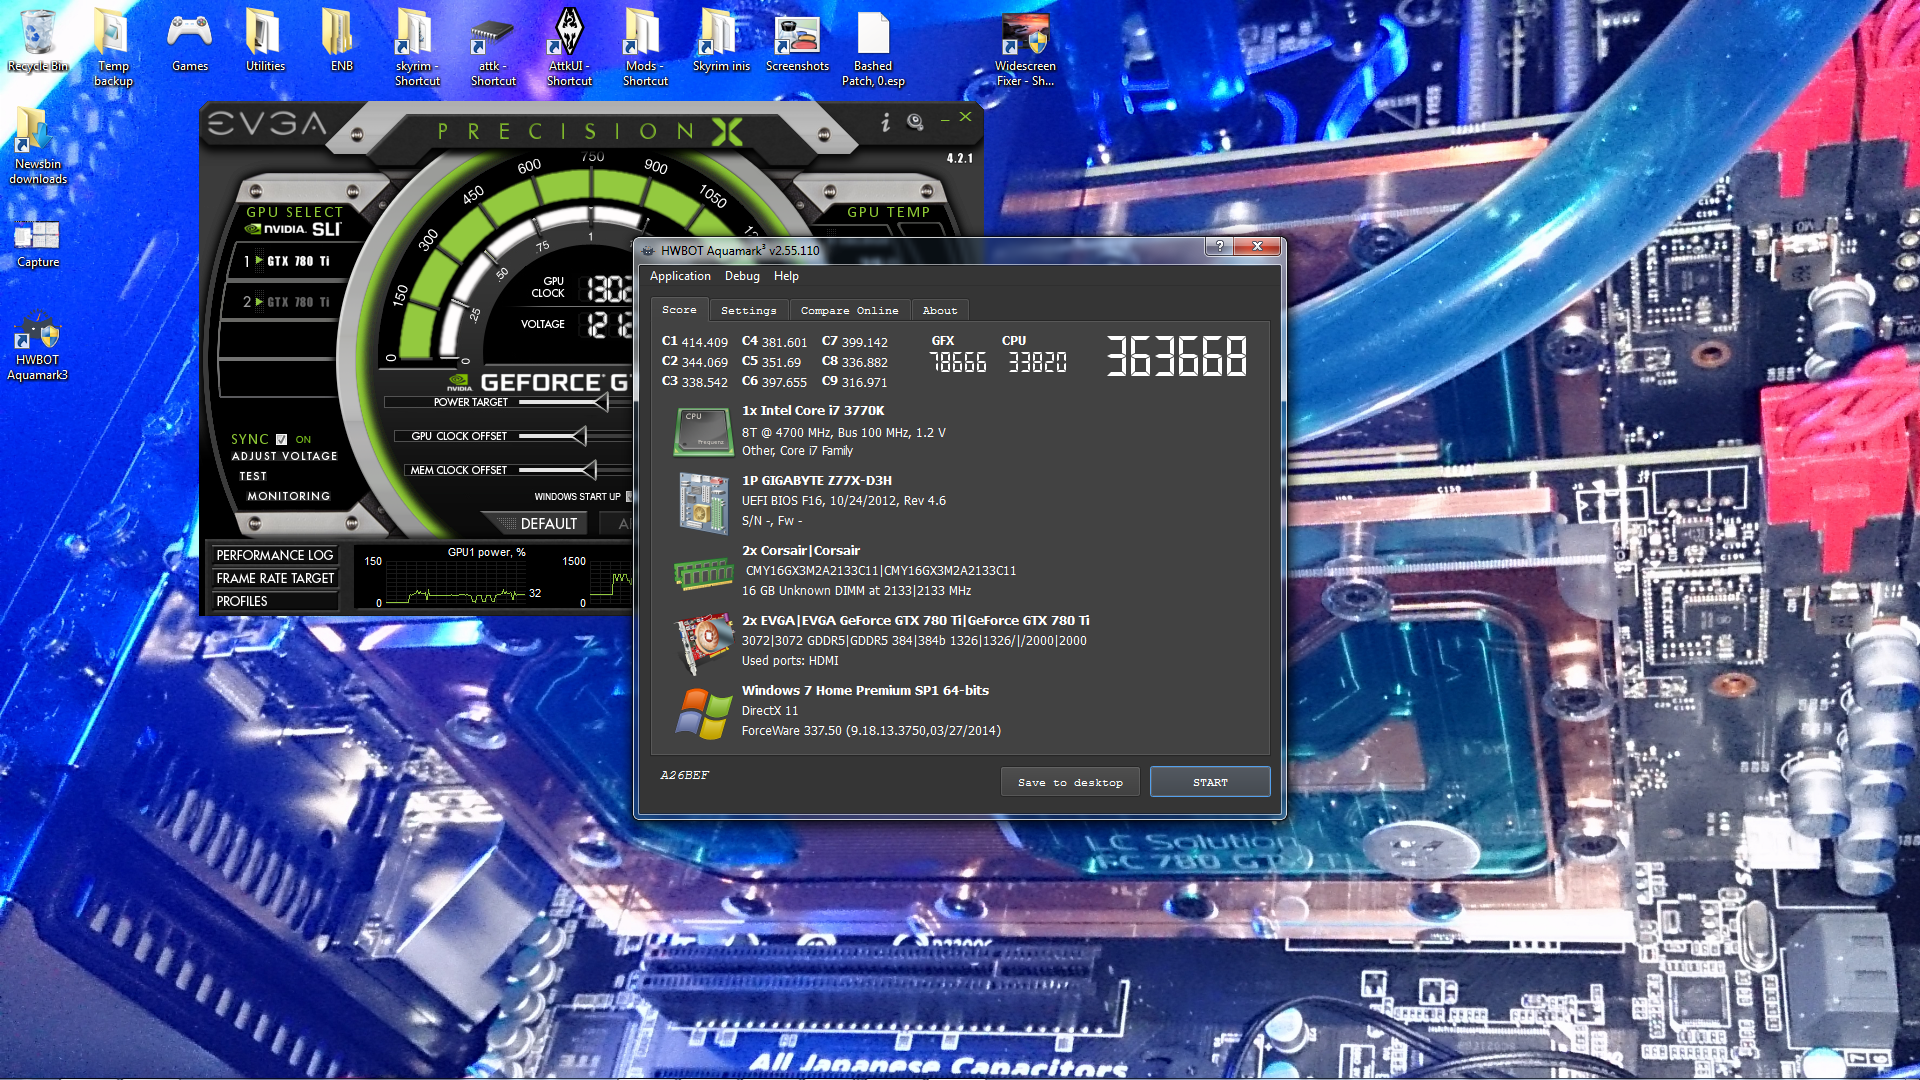Open the Application menu in Aquamark
The height and width of the screenshot is (1080, 1920).
(x=680, y=276)
